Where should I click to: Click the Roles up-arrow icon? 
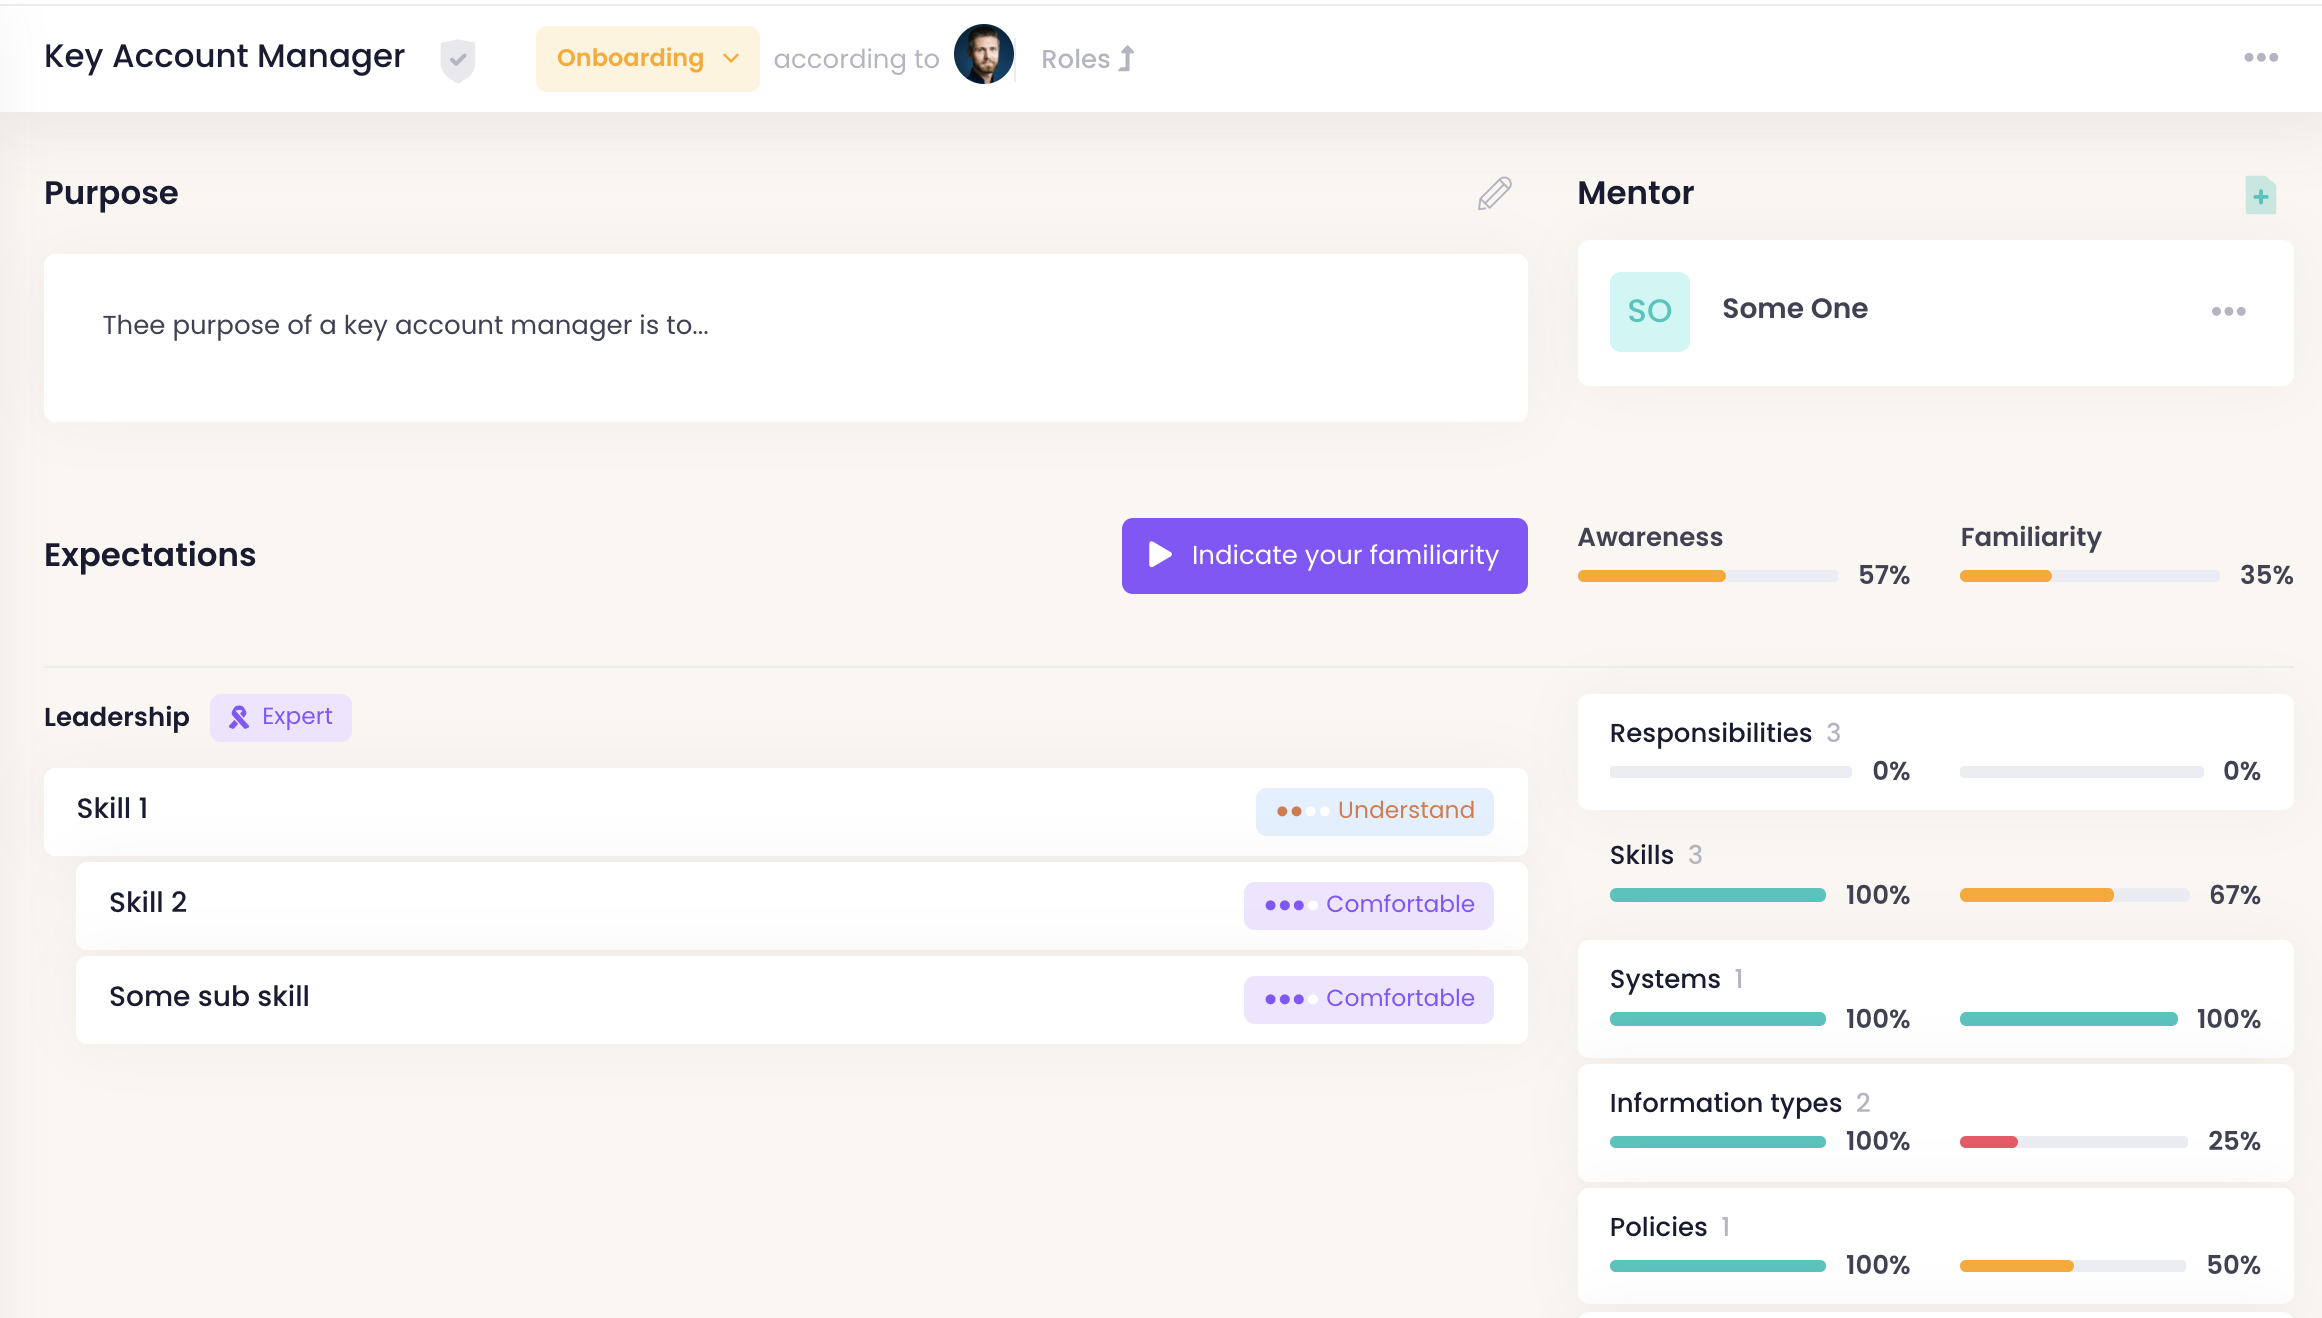pyautogui.click(x=1127, y=59)
